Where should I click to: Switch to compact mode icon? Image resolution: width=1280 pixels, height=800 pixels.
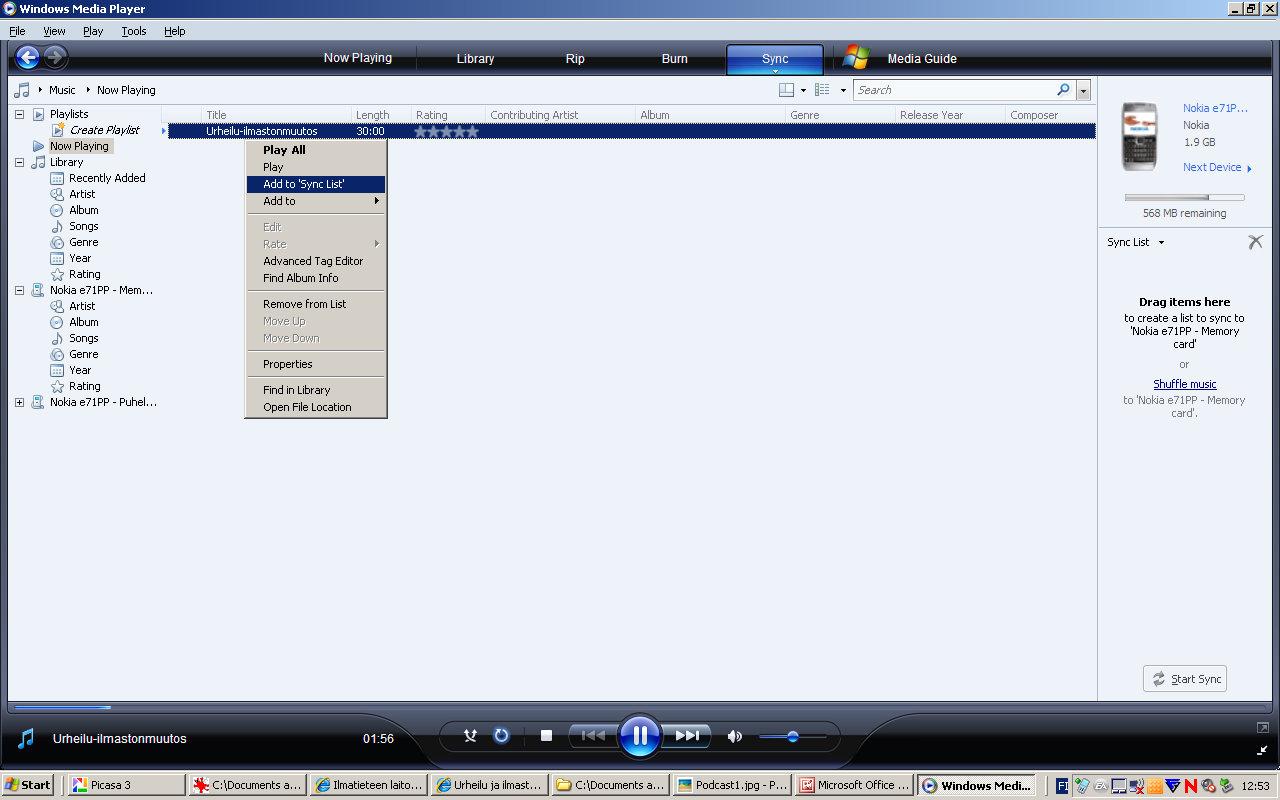pos(1263,749)
